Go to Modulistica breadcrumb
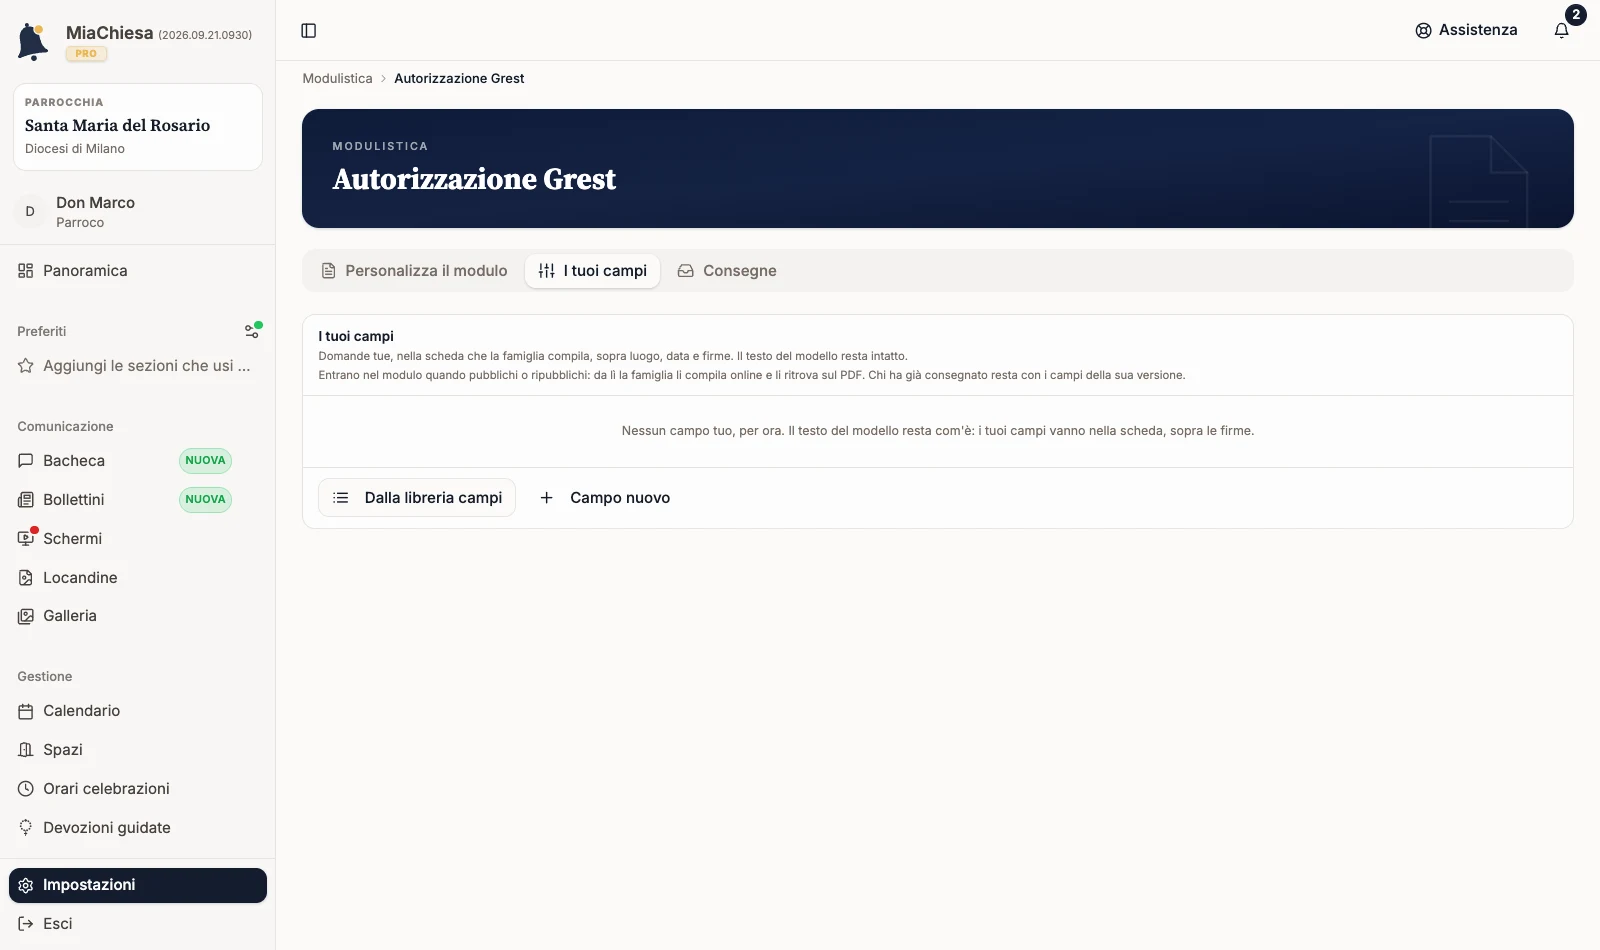The height and width of the screenshot is (950, 1600). (337, 78)
